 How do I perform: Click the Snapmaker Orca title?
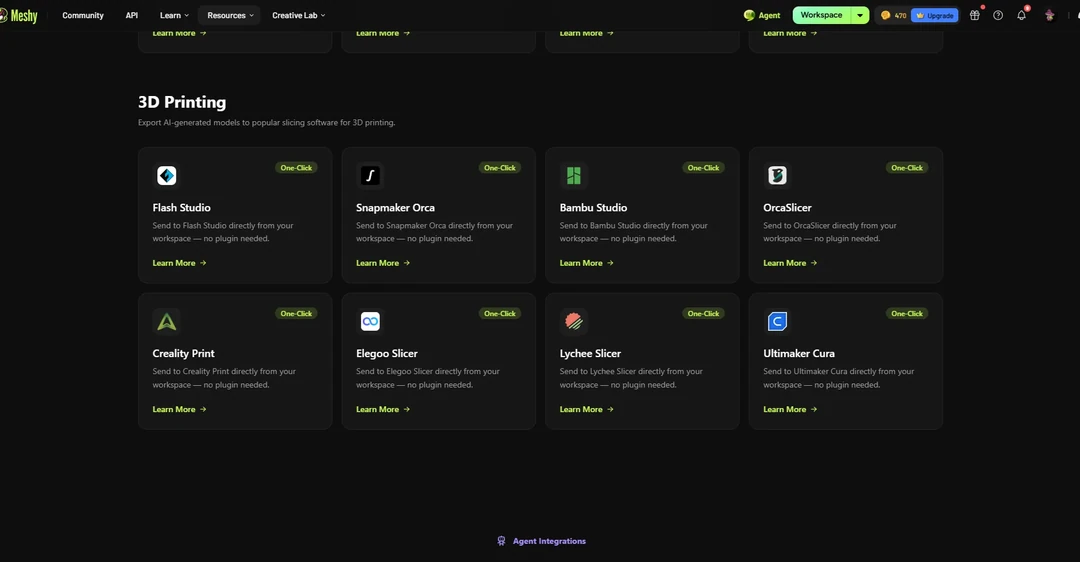(395, 207)
